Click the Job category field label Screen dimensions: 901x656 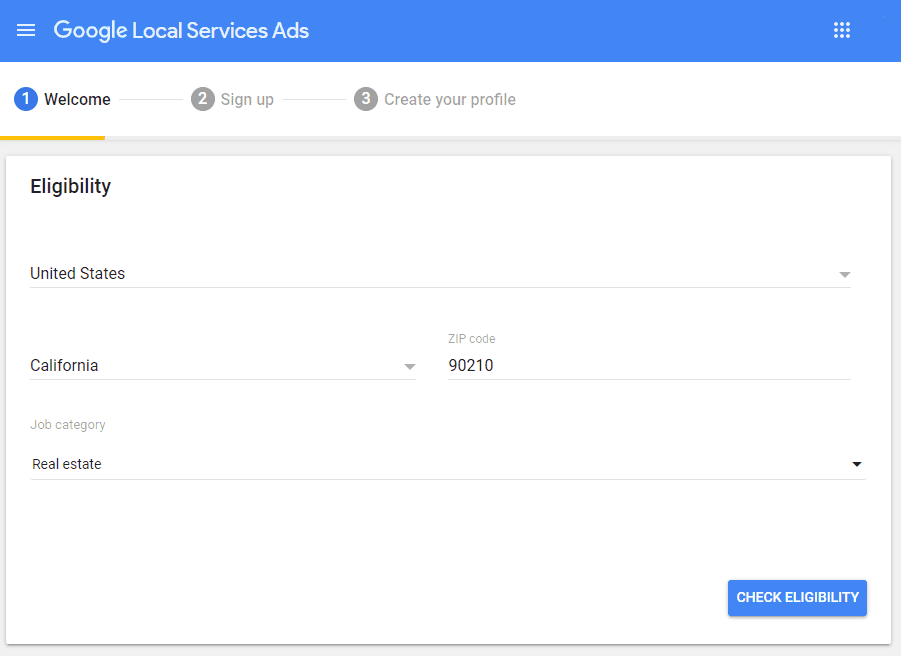[68, 425]
